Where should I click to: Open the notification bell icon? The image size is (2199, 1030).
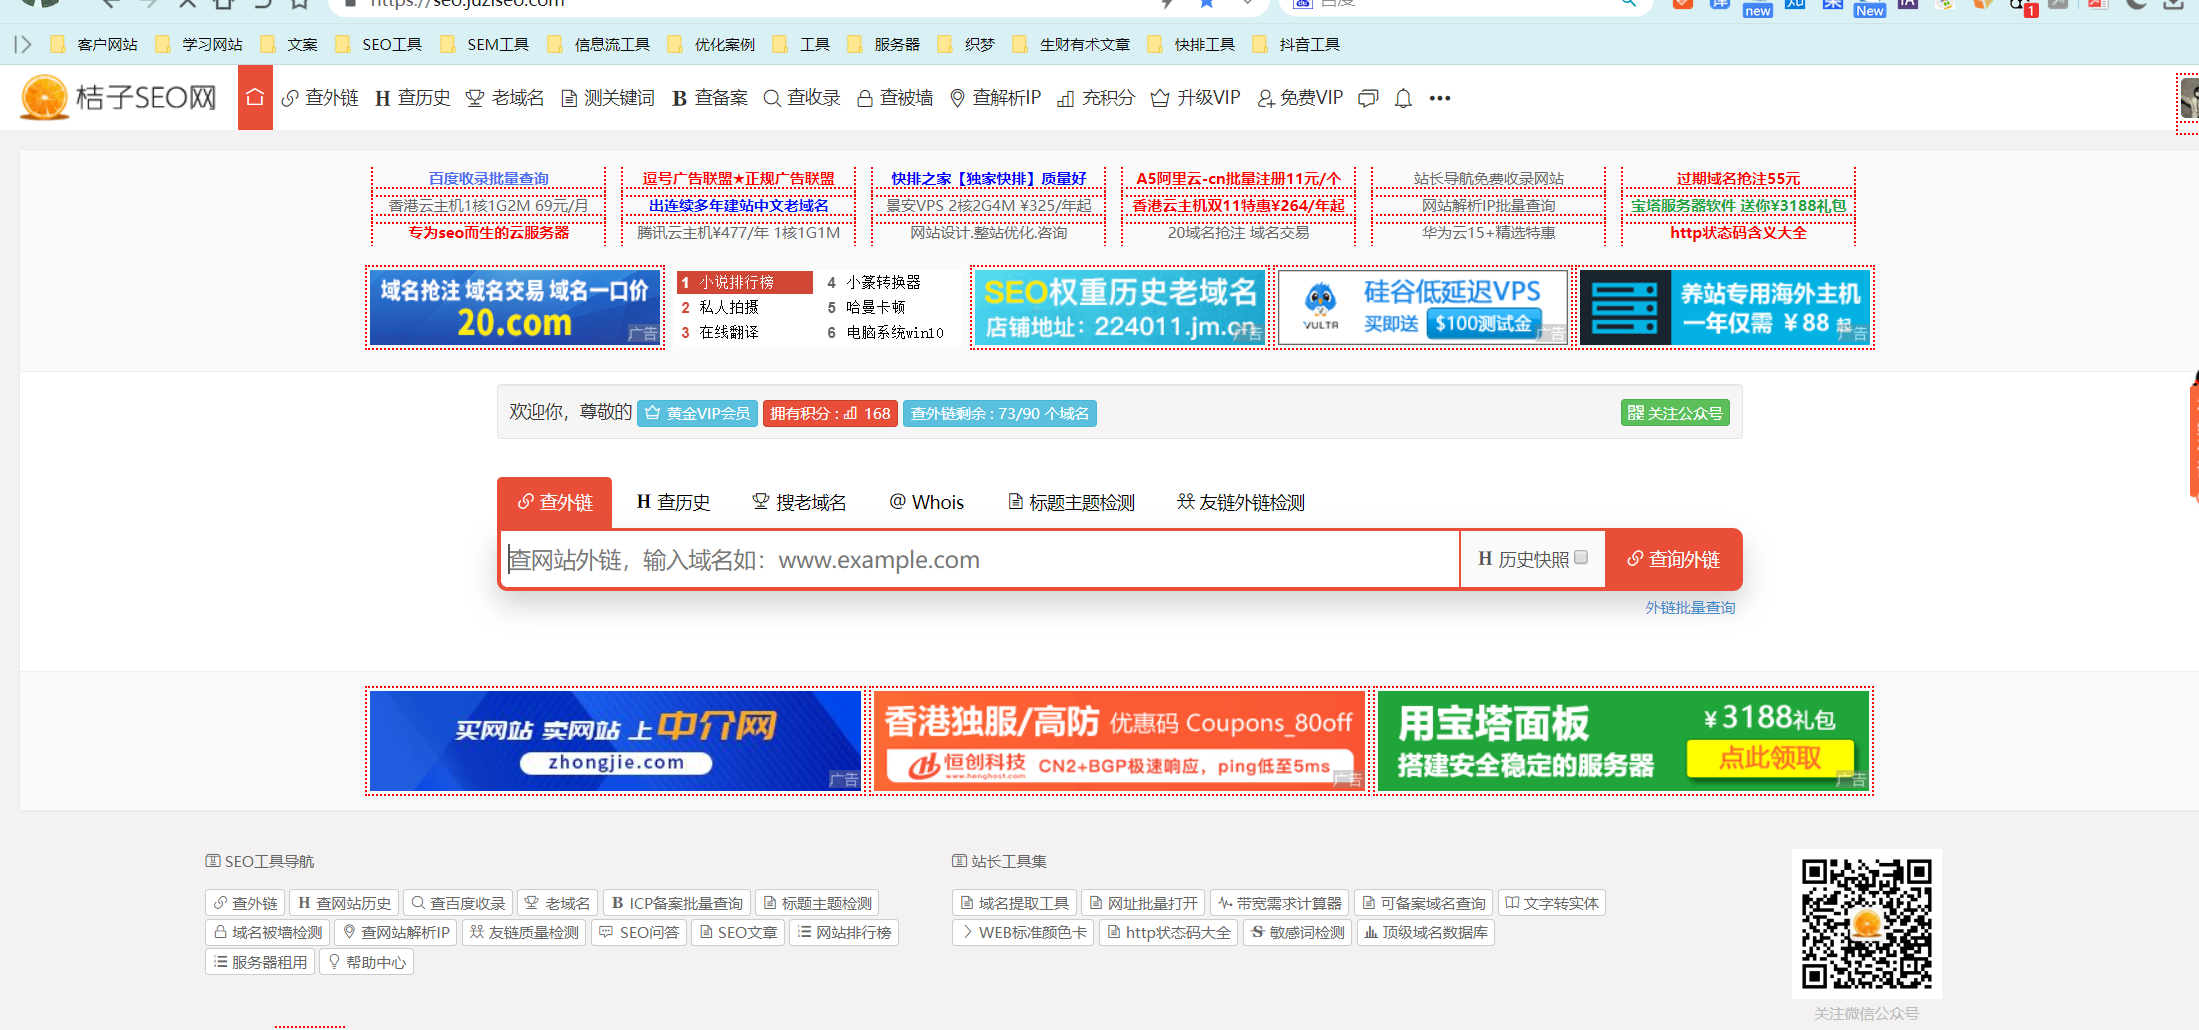coord(1403,98)
